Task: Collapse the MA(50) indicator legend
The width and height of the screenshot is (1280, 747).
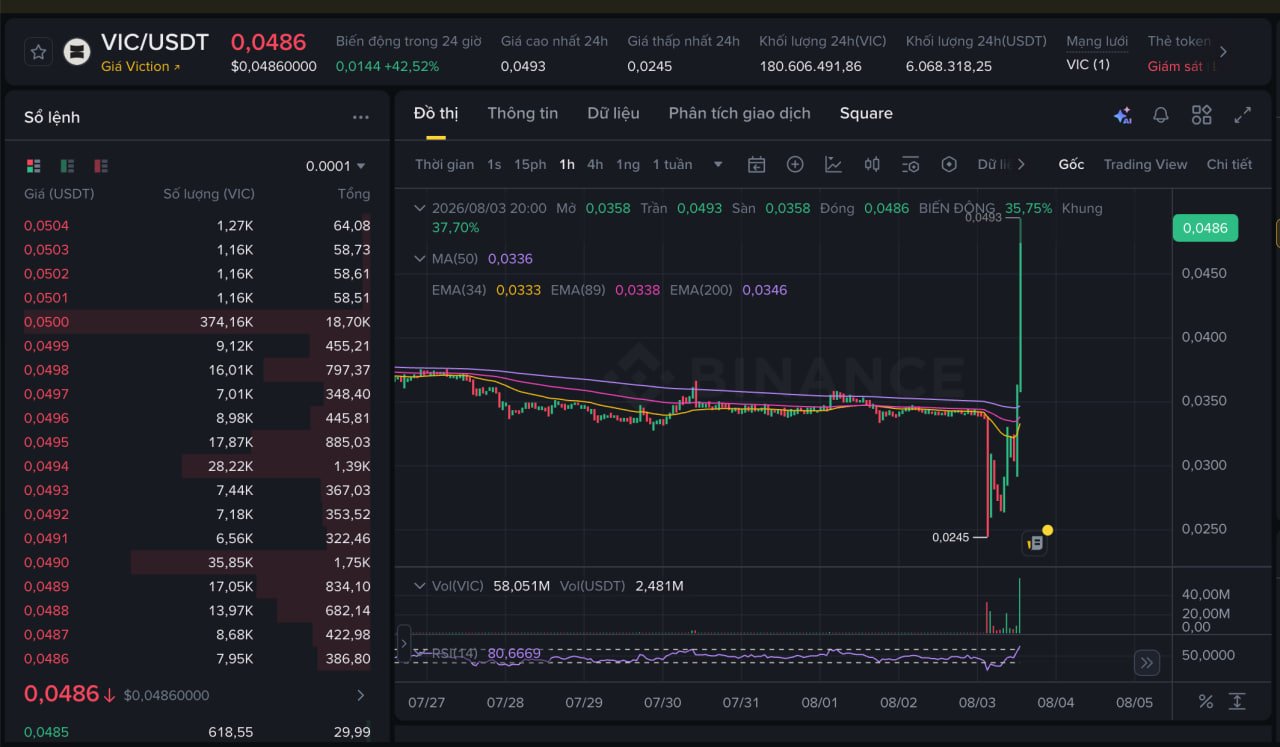Action: pyautogui.click(x=420, y=258)
